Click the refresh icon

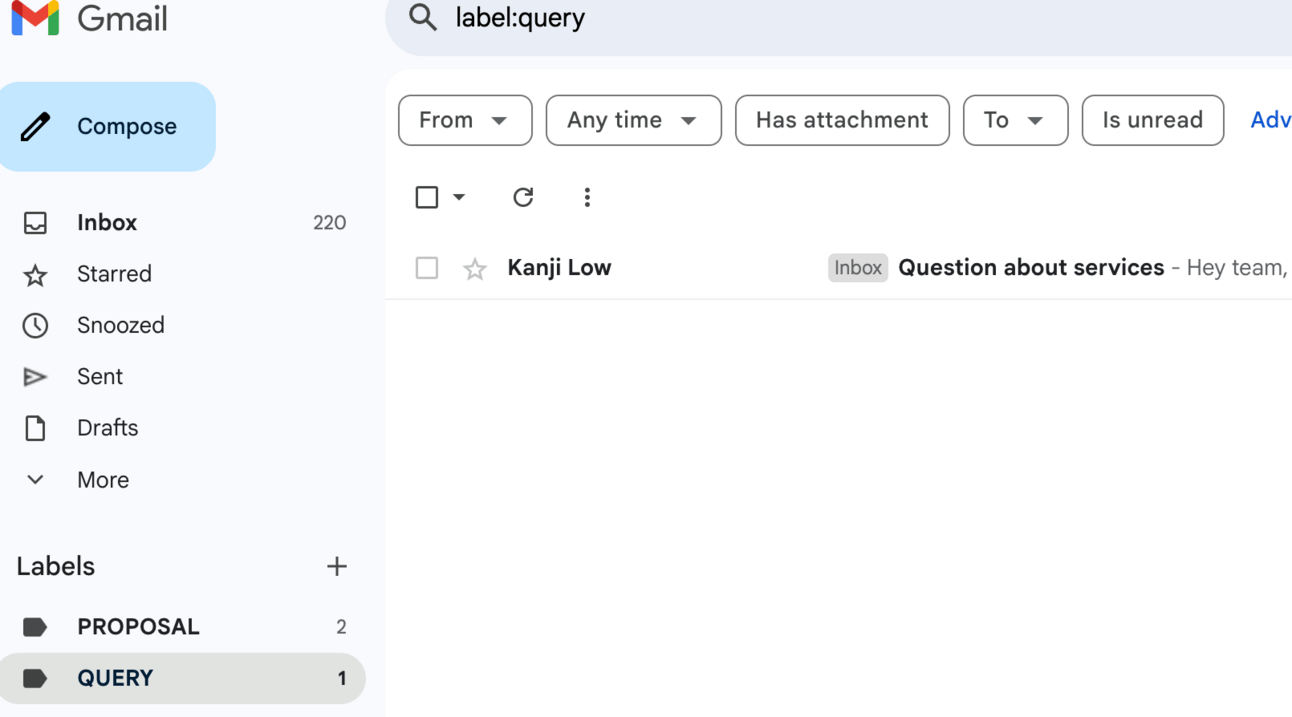coord(523,197)
